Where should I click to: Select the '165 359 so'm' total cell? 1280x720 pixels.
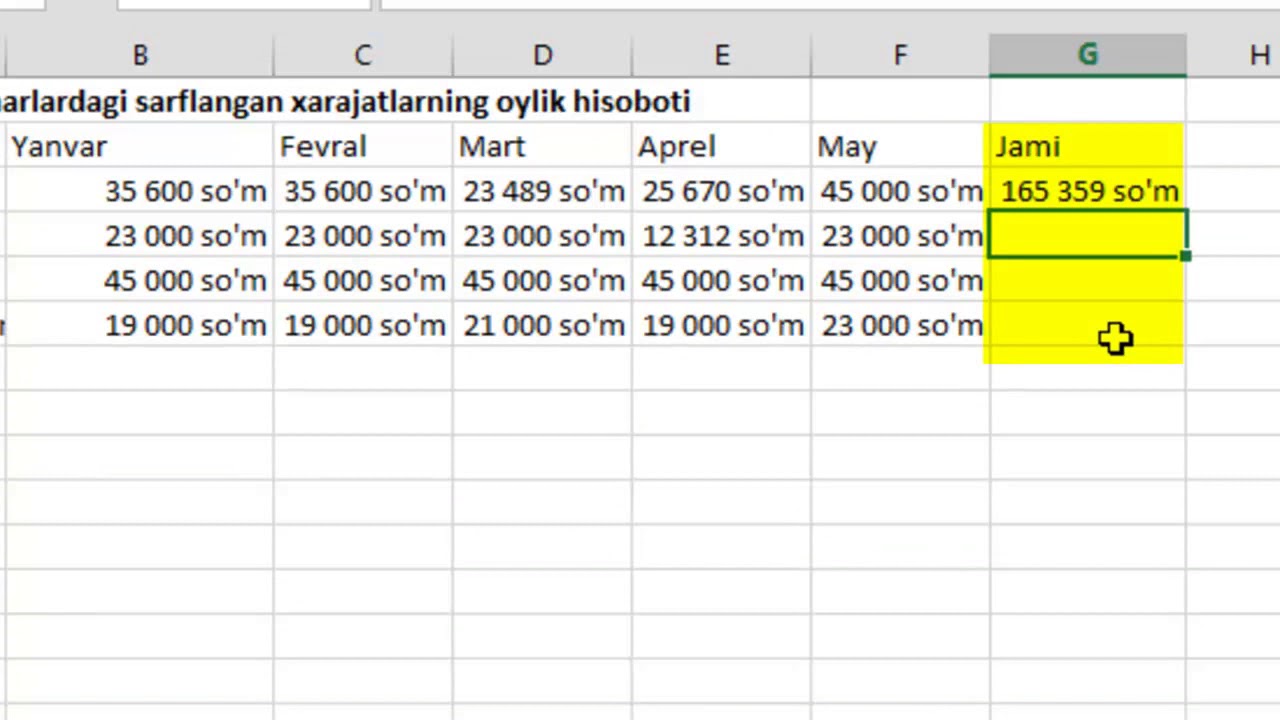1088,191
